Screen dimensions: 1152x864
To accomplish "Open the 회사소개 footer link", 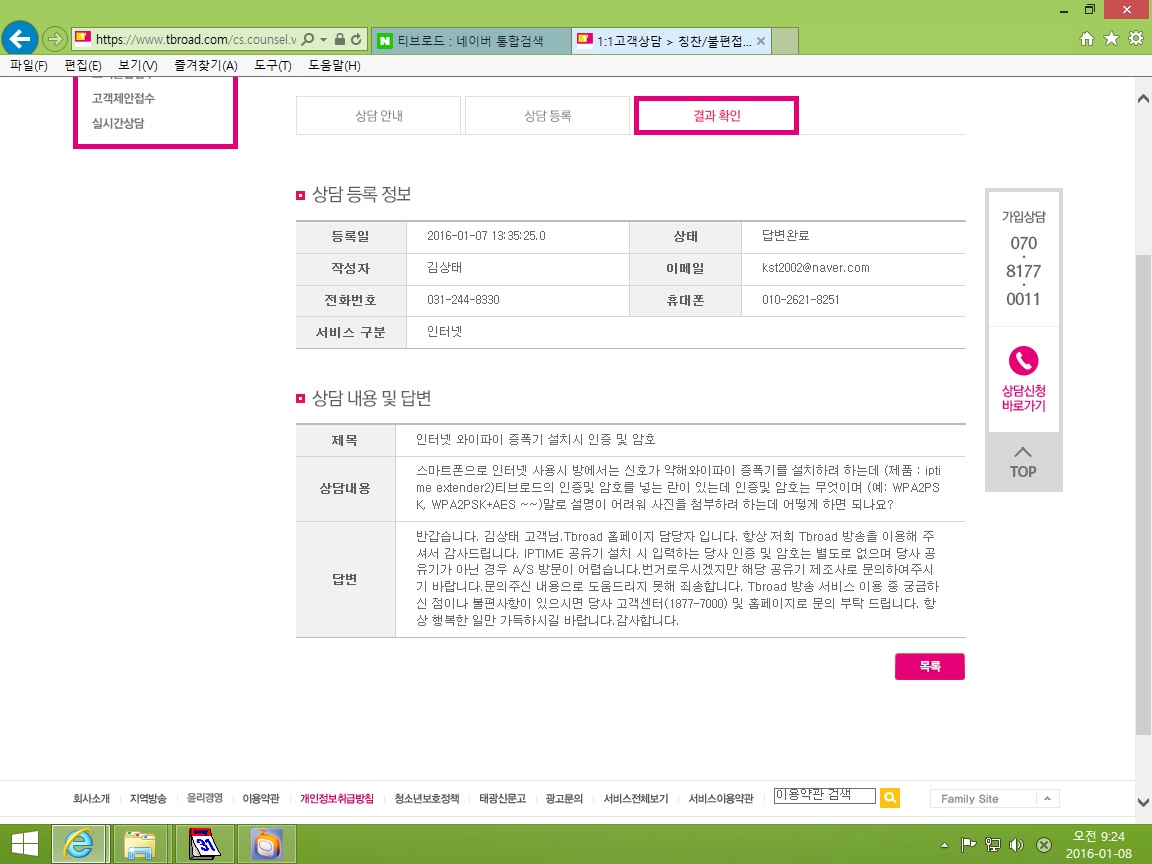I will click(x=91, y=799).
